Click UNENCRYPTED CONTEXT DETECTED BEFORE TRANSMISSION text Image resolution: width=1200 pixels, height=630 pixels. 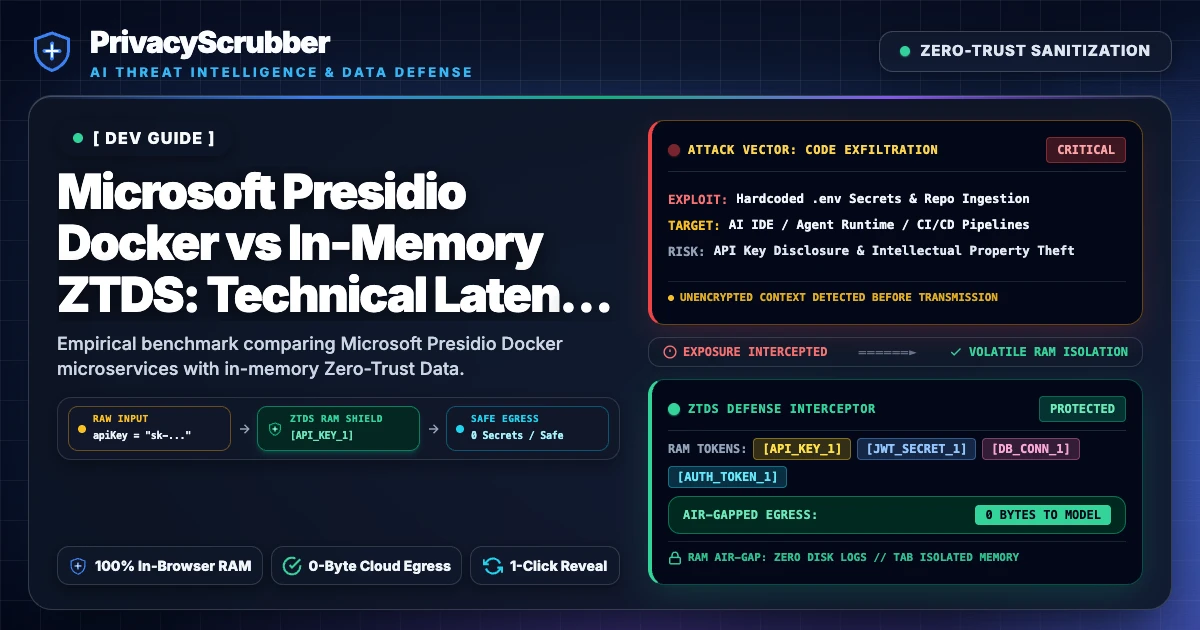coord(838,297)
